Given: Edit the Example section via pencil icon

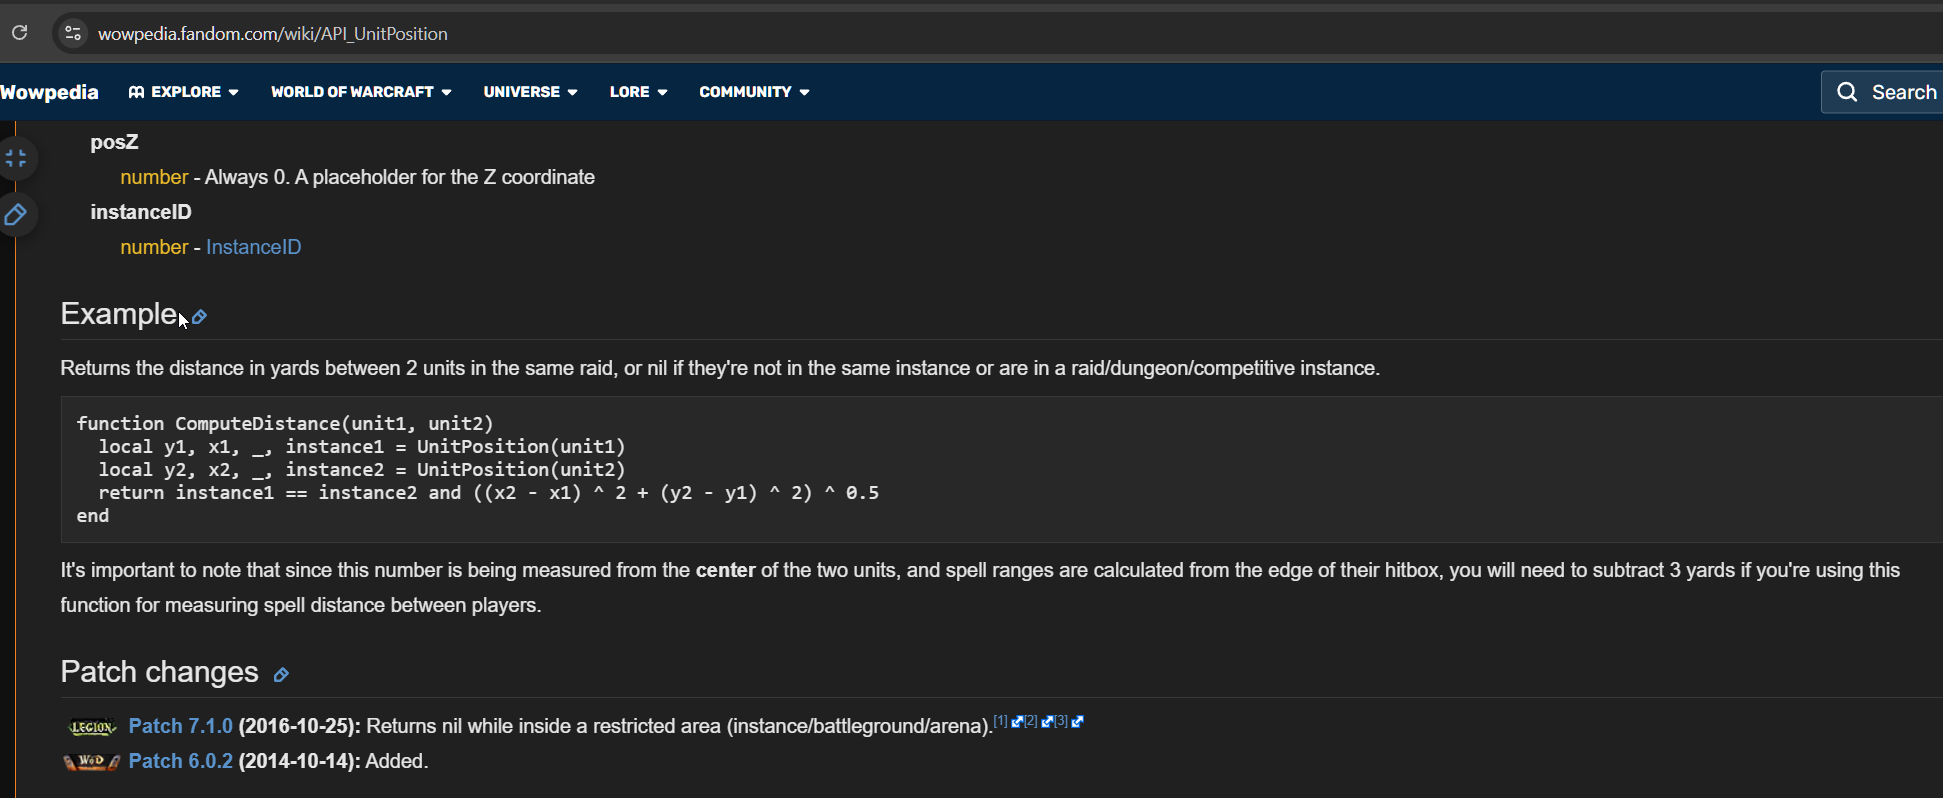Looking at the screenshot, I should (200, 317).
